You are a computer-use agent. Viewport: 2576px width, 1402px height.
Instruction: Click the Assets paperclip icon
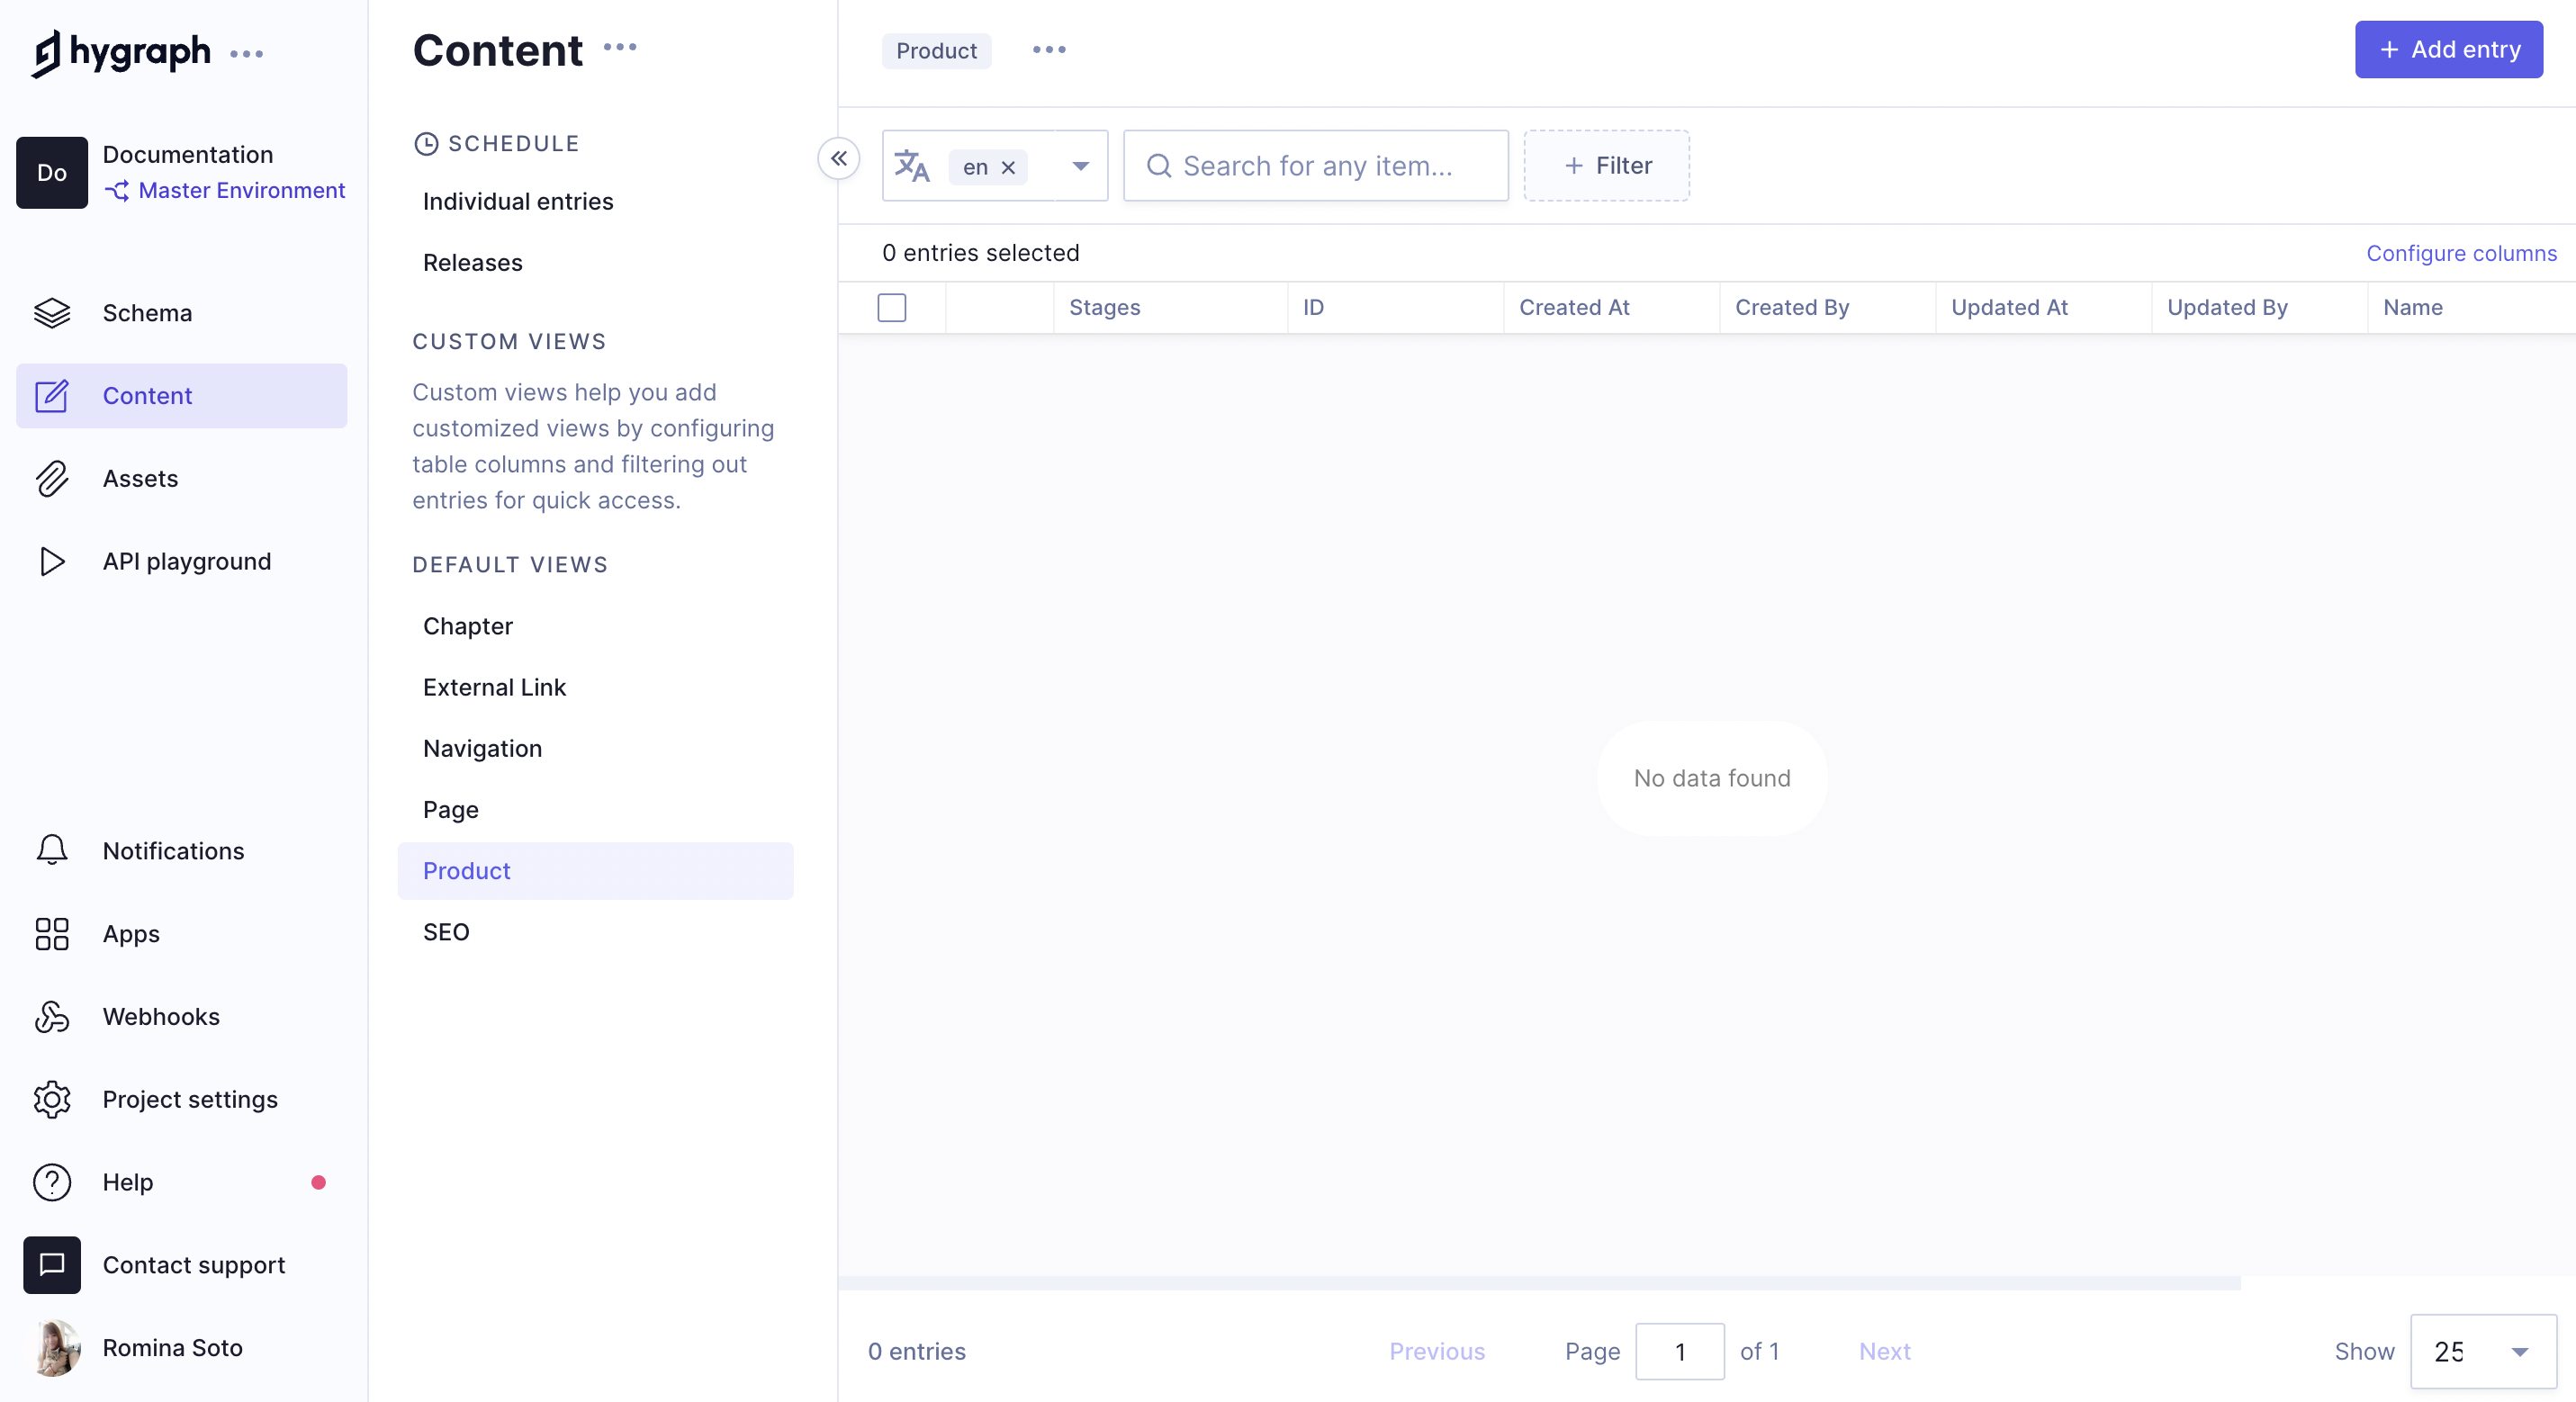pyautogui.click(x=52, y=479)
